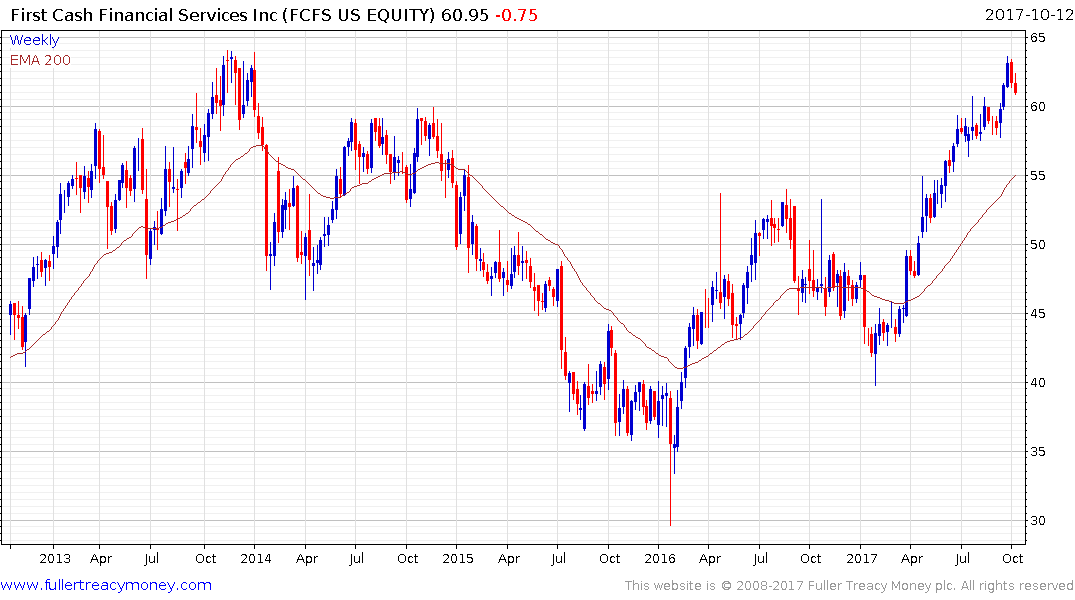The image size is (1075, 600).
Task: Click the 35 price axis label
Action: point(1038,451)
